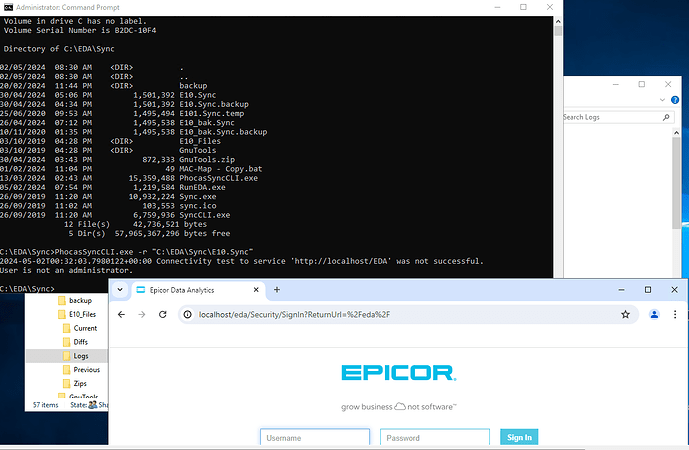This screenshot has width=689, height=450.
Task: View site information icon in address bar
Action: coord(188,315)
